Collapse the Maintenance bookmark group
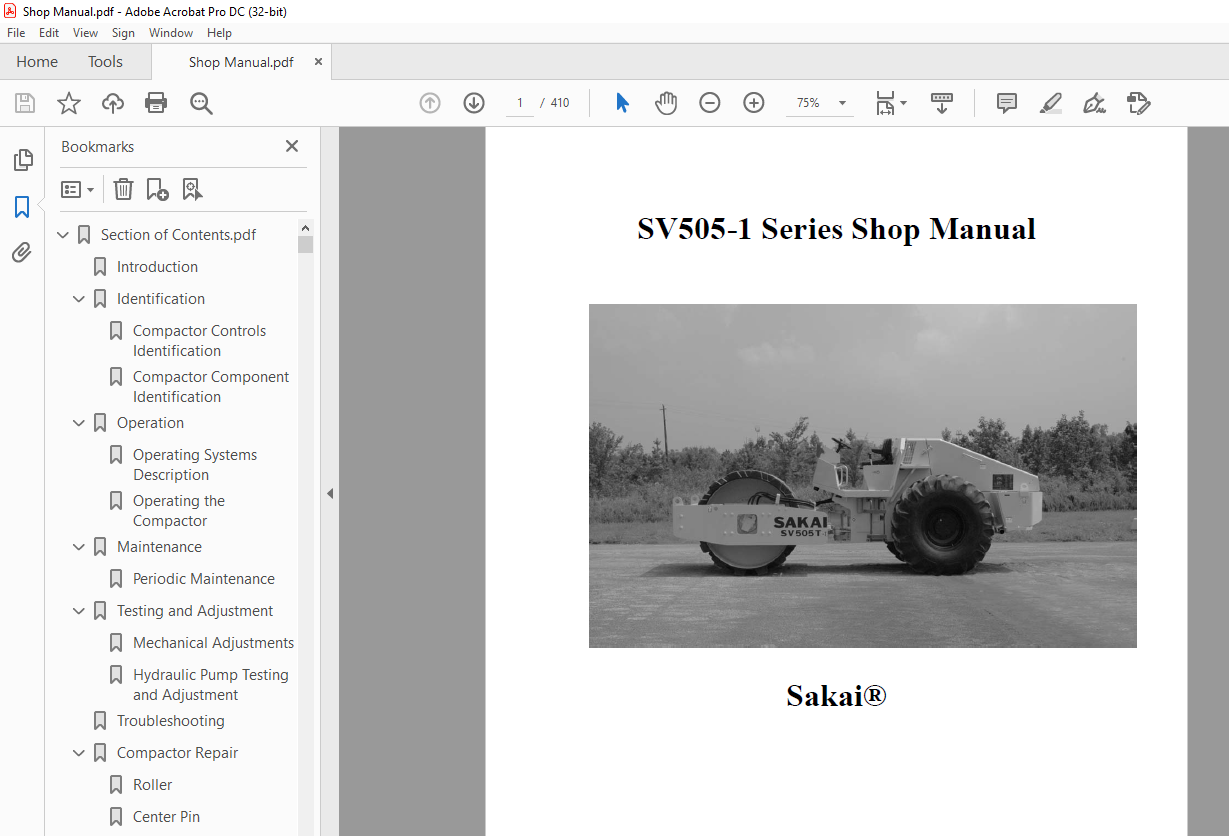1229x836 pixels. coord(79,547)
